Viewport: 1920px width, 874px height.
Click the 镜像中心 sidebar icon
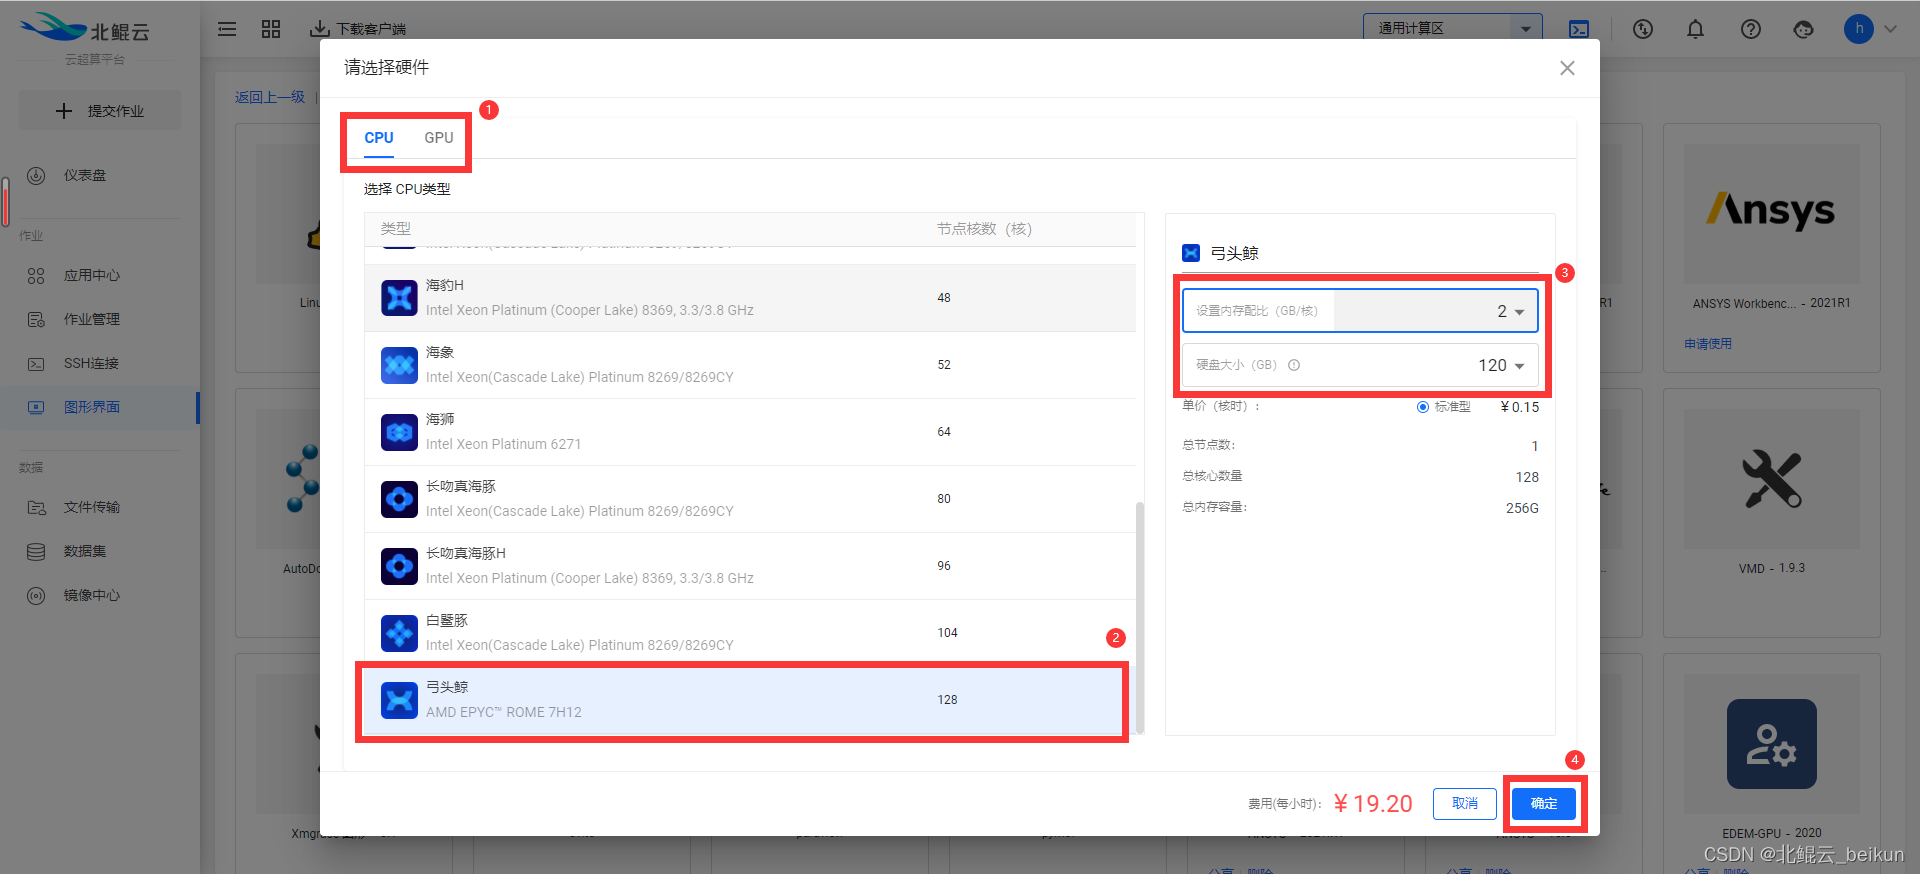tap(36, 595)
